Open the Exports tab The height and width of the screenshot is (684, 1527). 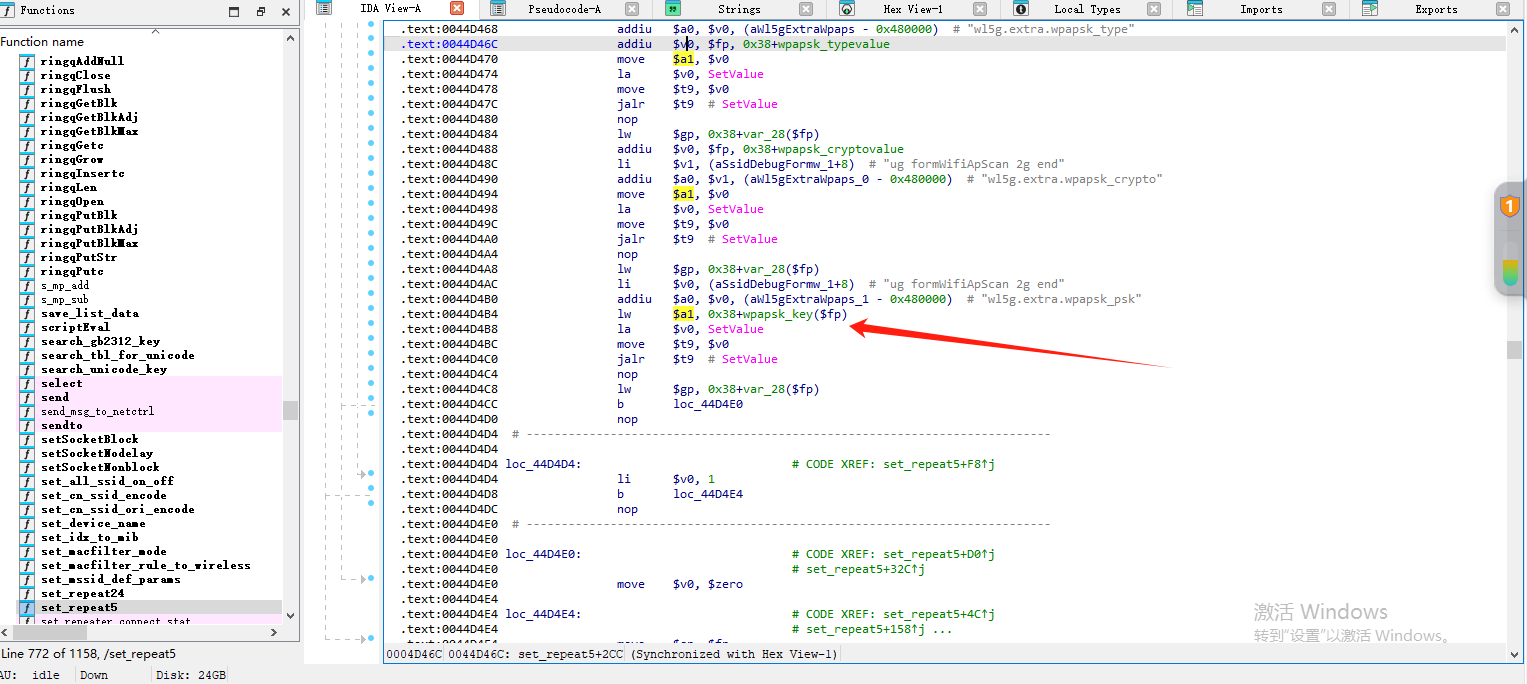click(x=1436, y=9)
